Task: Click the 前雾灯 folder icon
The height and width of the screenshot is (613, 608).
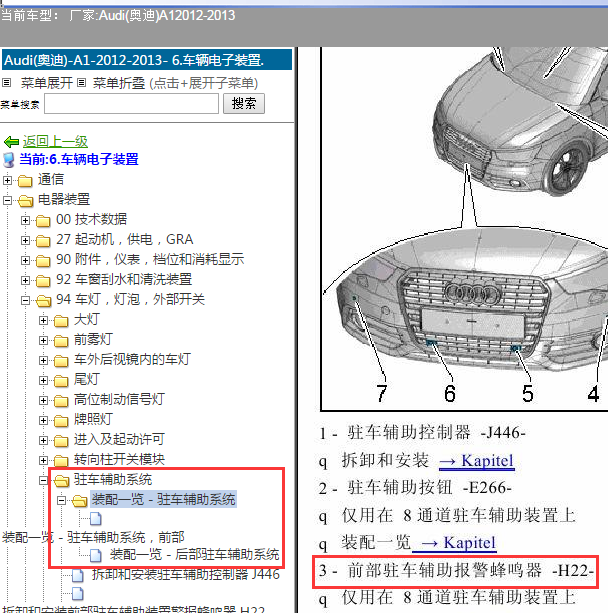Action: click(61, 341)
